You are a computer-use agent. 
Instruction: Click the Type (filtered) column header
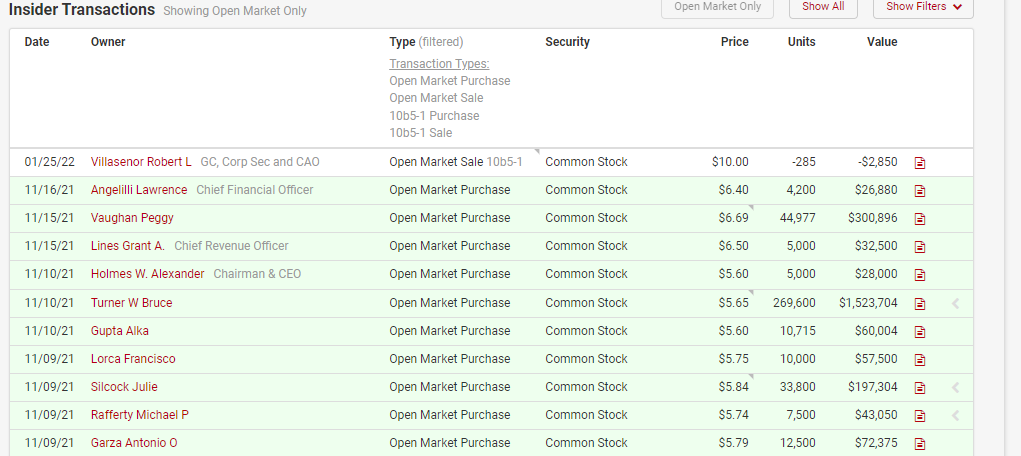pos(426,42)
